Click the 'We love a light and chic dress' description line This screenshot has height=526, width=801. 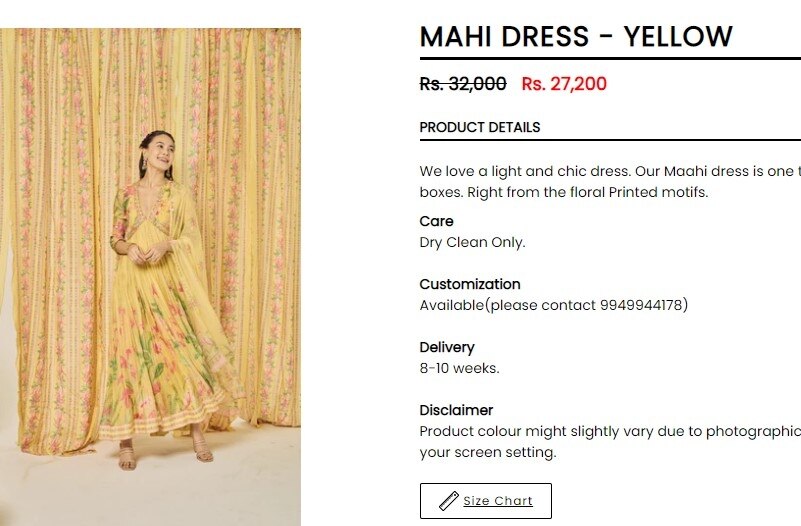pos(600,171)
